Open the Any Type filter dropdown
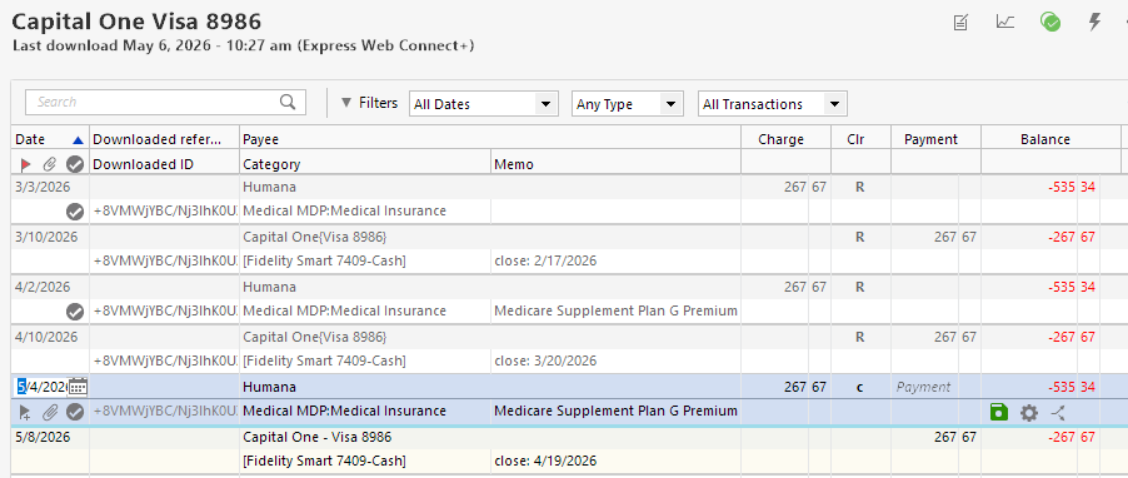 pos(627,104)
